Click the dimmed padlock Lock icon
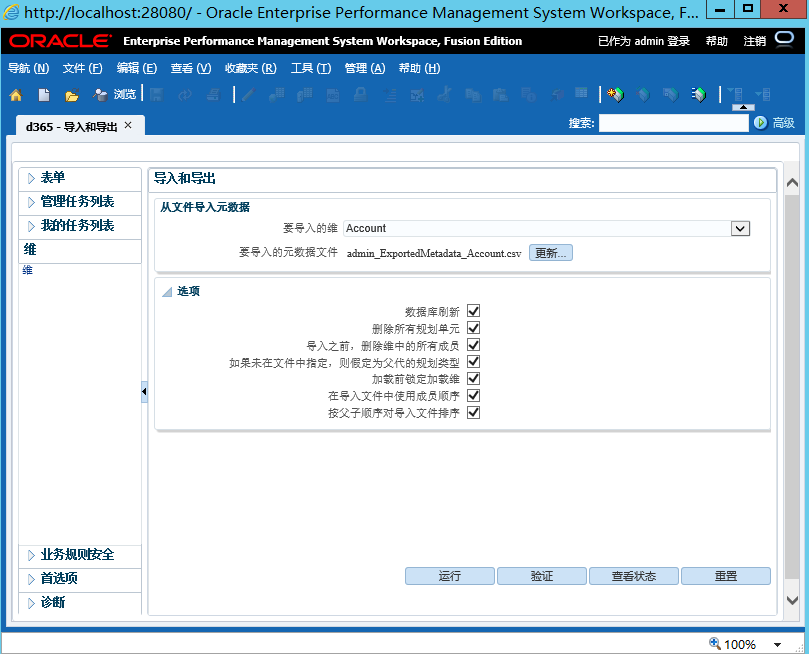Image resolution: width=809 pixels, height=654 pixels. [x=360, y=94]
